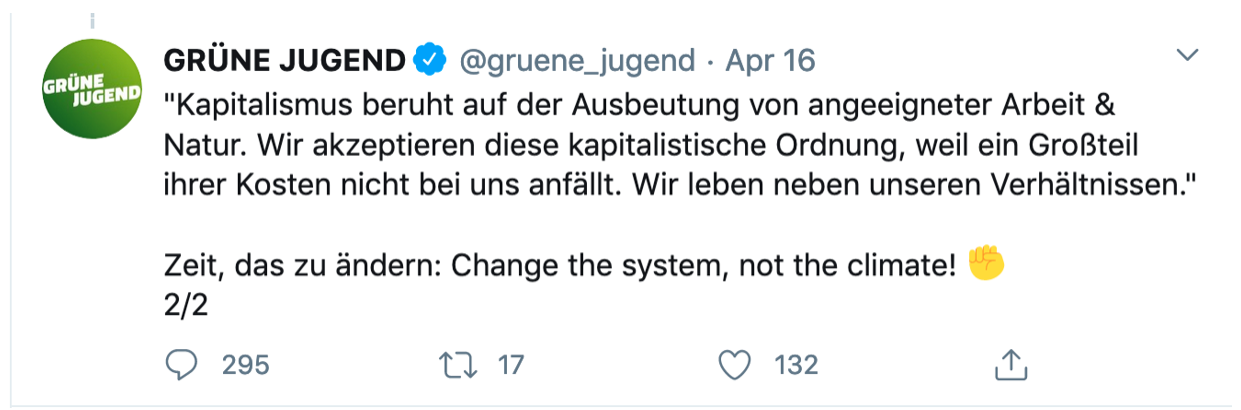Click the 295 replies count
Screen dimensions: 1241x410
[245, 365]
